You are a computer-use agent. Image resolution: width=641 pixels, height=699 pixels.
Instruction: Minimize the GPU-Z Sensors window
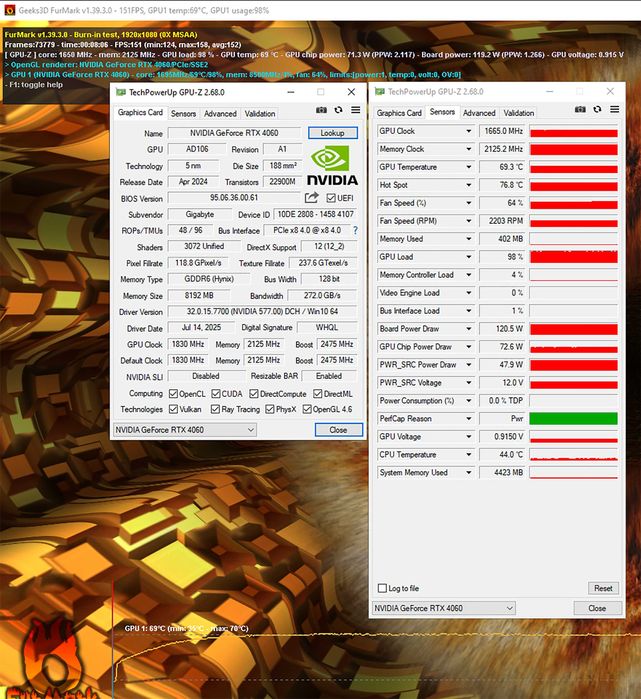click(x=550, y=91)
